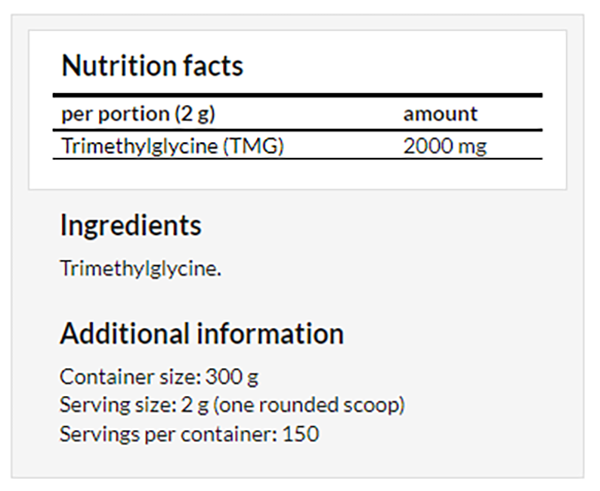
Task: Click the thick rule under Nutrition facts
Action: (298, 95)
